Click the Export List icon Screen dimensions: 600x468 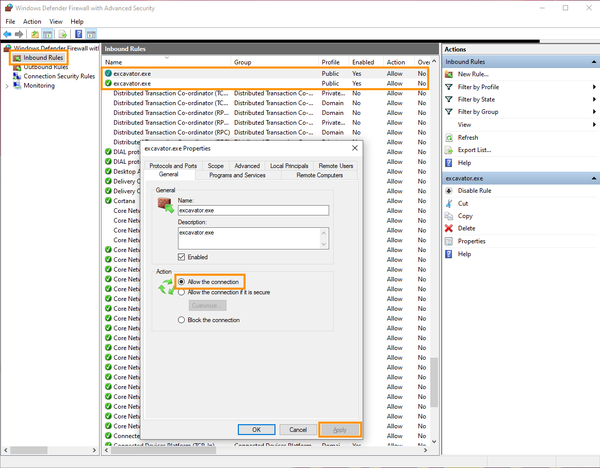pyautogui.click(x=449, y=150)
